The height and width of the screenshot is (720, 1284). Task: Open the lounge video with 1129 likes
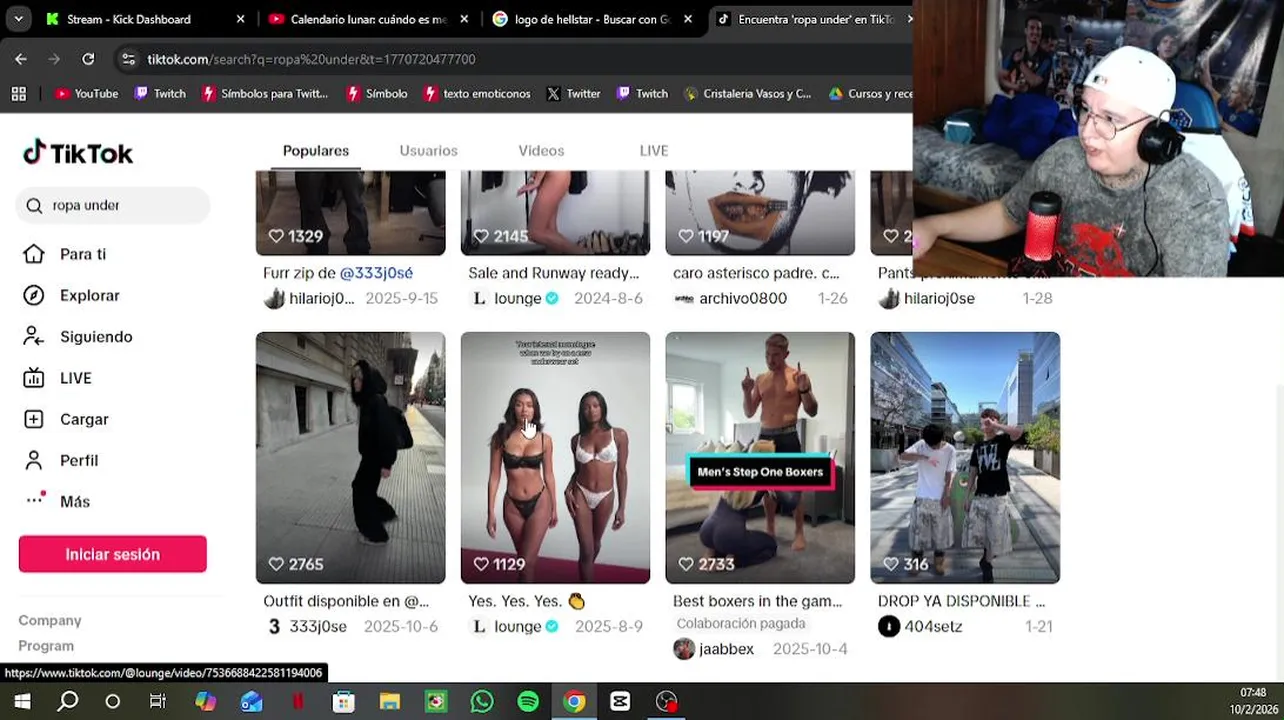click(555, 458)
